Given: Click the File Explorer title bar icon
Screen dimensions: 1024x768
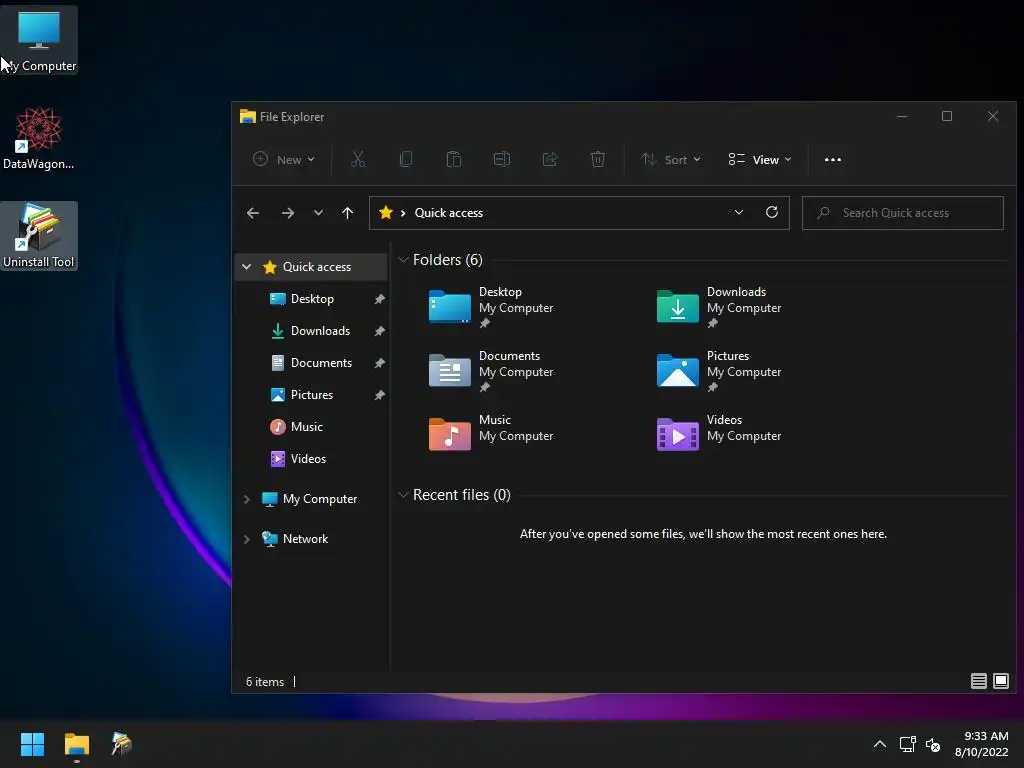Looking at the screenshot, I should click(248, 116).
